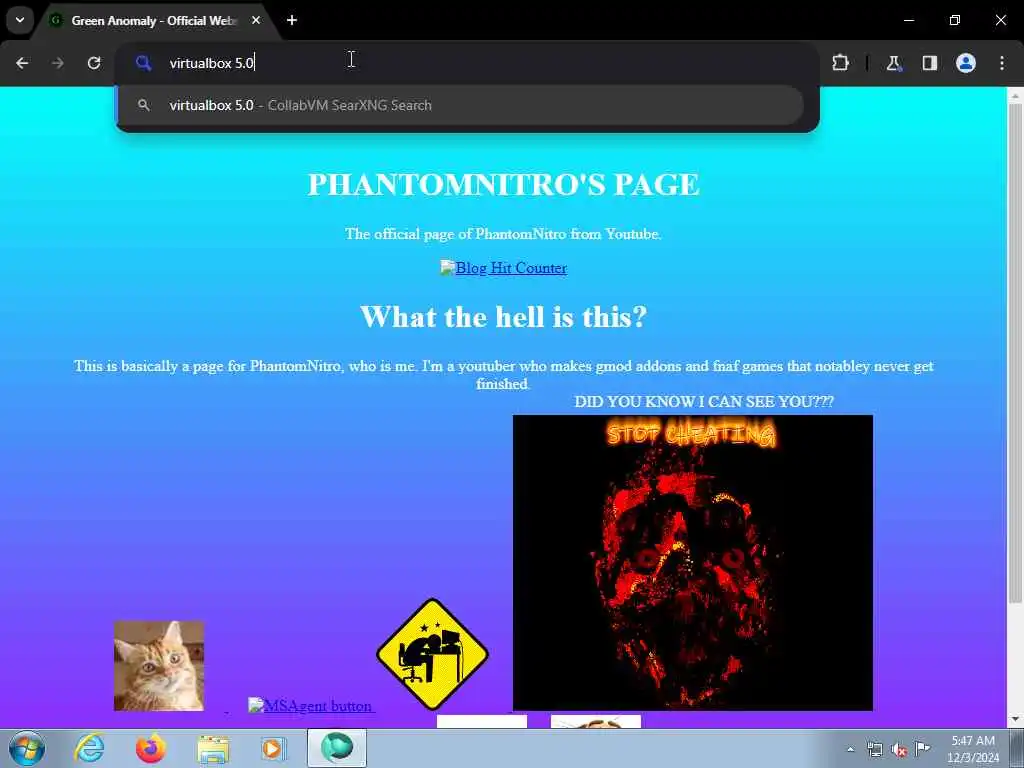Click the taskbar clock showing 5:47 AM
The width and height of the screenshot is (1024, 768).
(x=973, y=749)
